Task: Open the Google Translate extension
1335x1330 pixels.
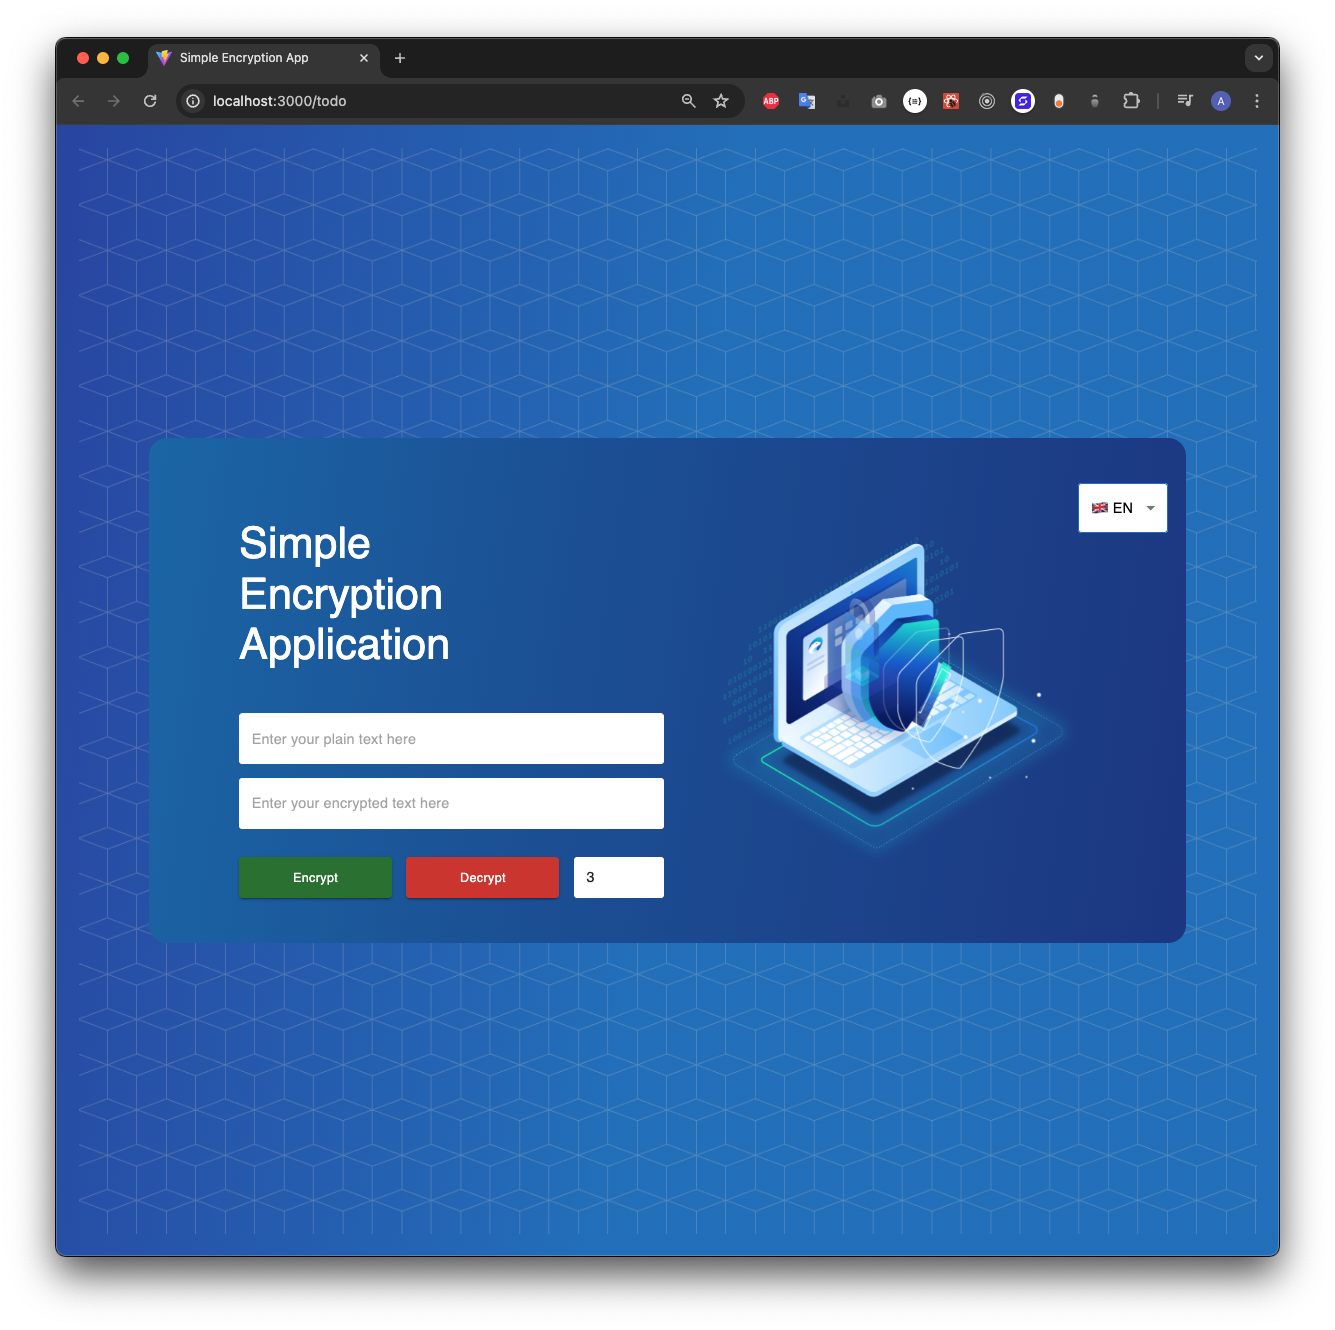Action: pos(807,101)
